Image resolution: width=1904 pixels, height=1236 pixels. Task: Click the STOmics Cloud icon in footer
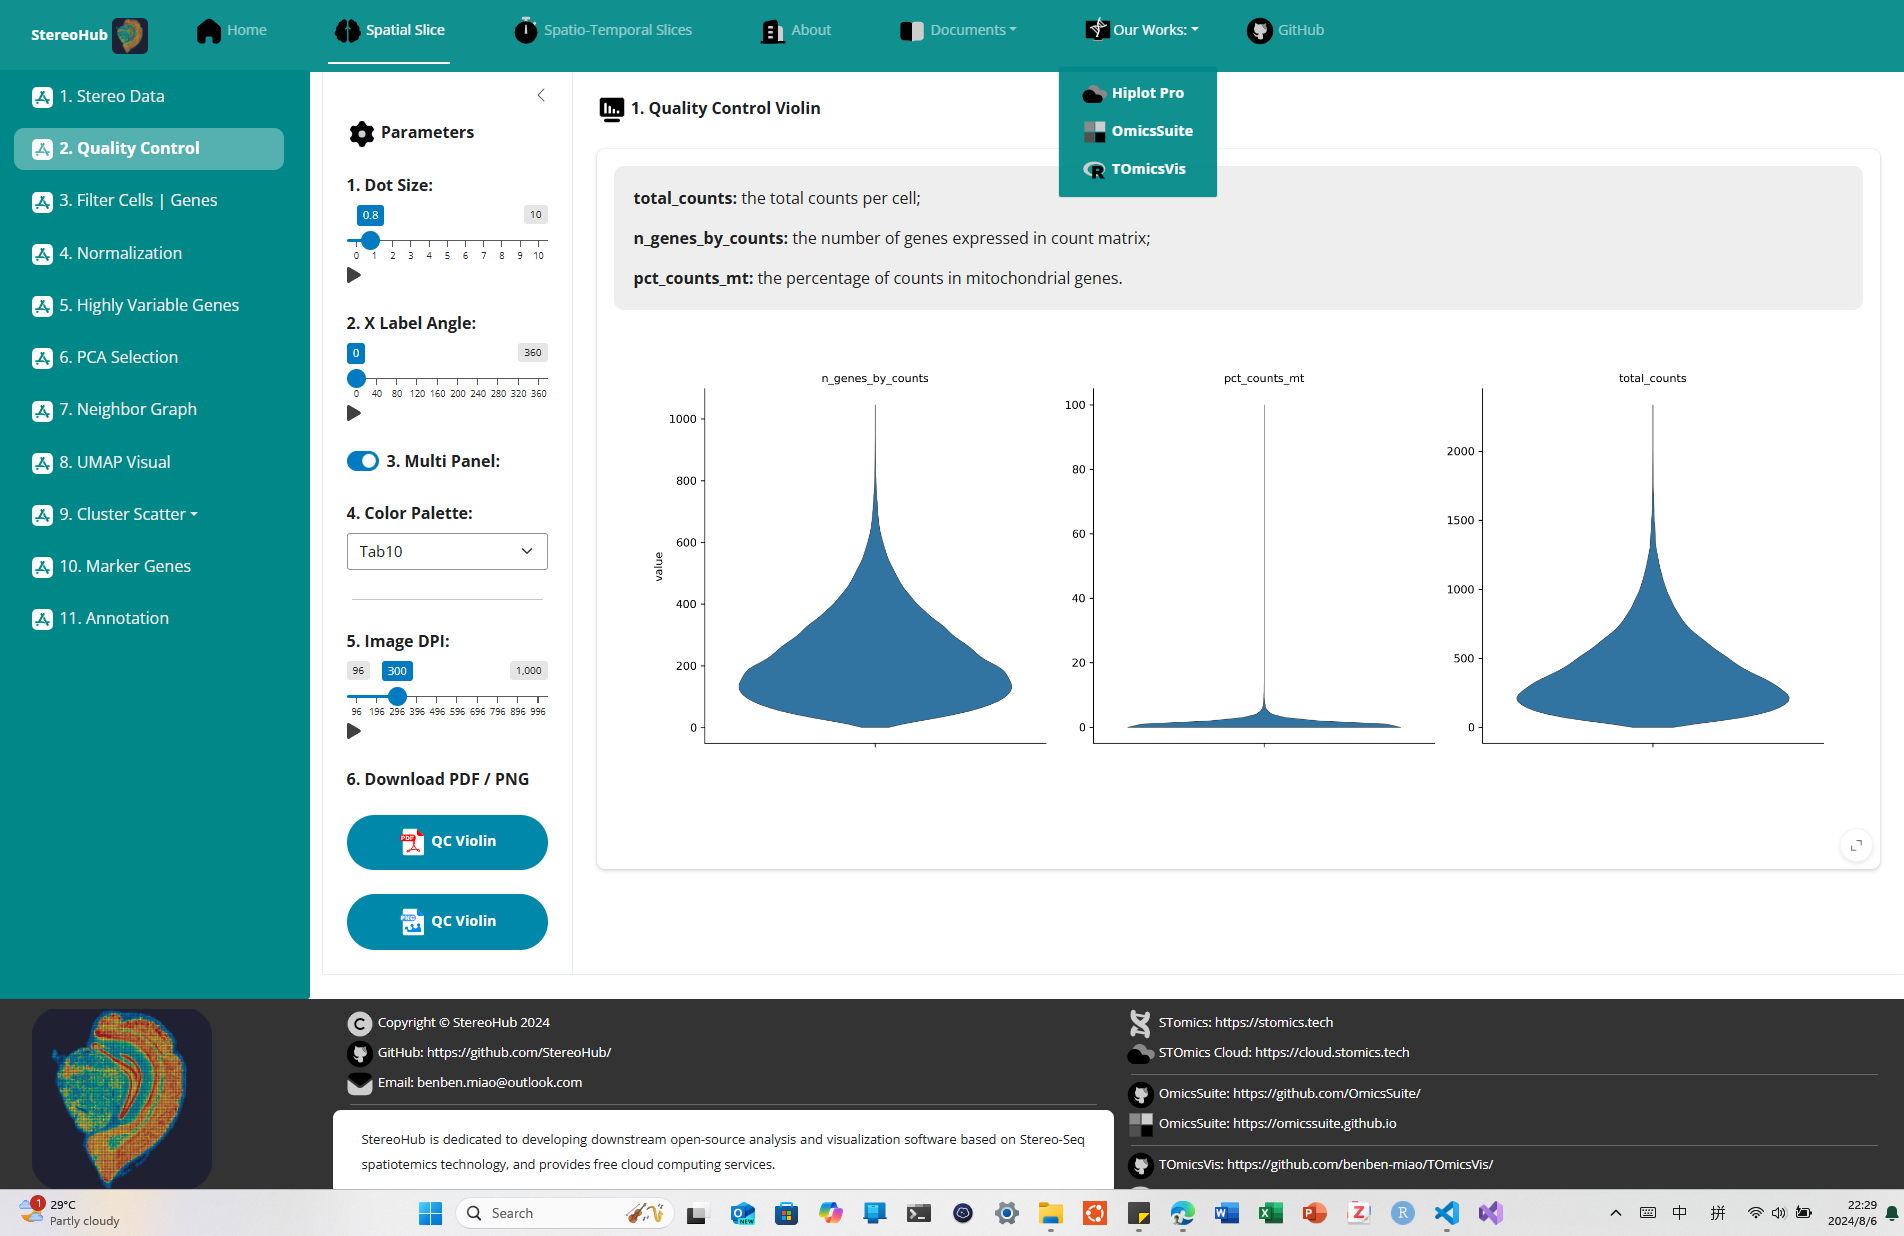tap(1140, 1053)
